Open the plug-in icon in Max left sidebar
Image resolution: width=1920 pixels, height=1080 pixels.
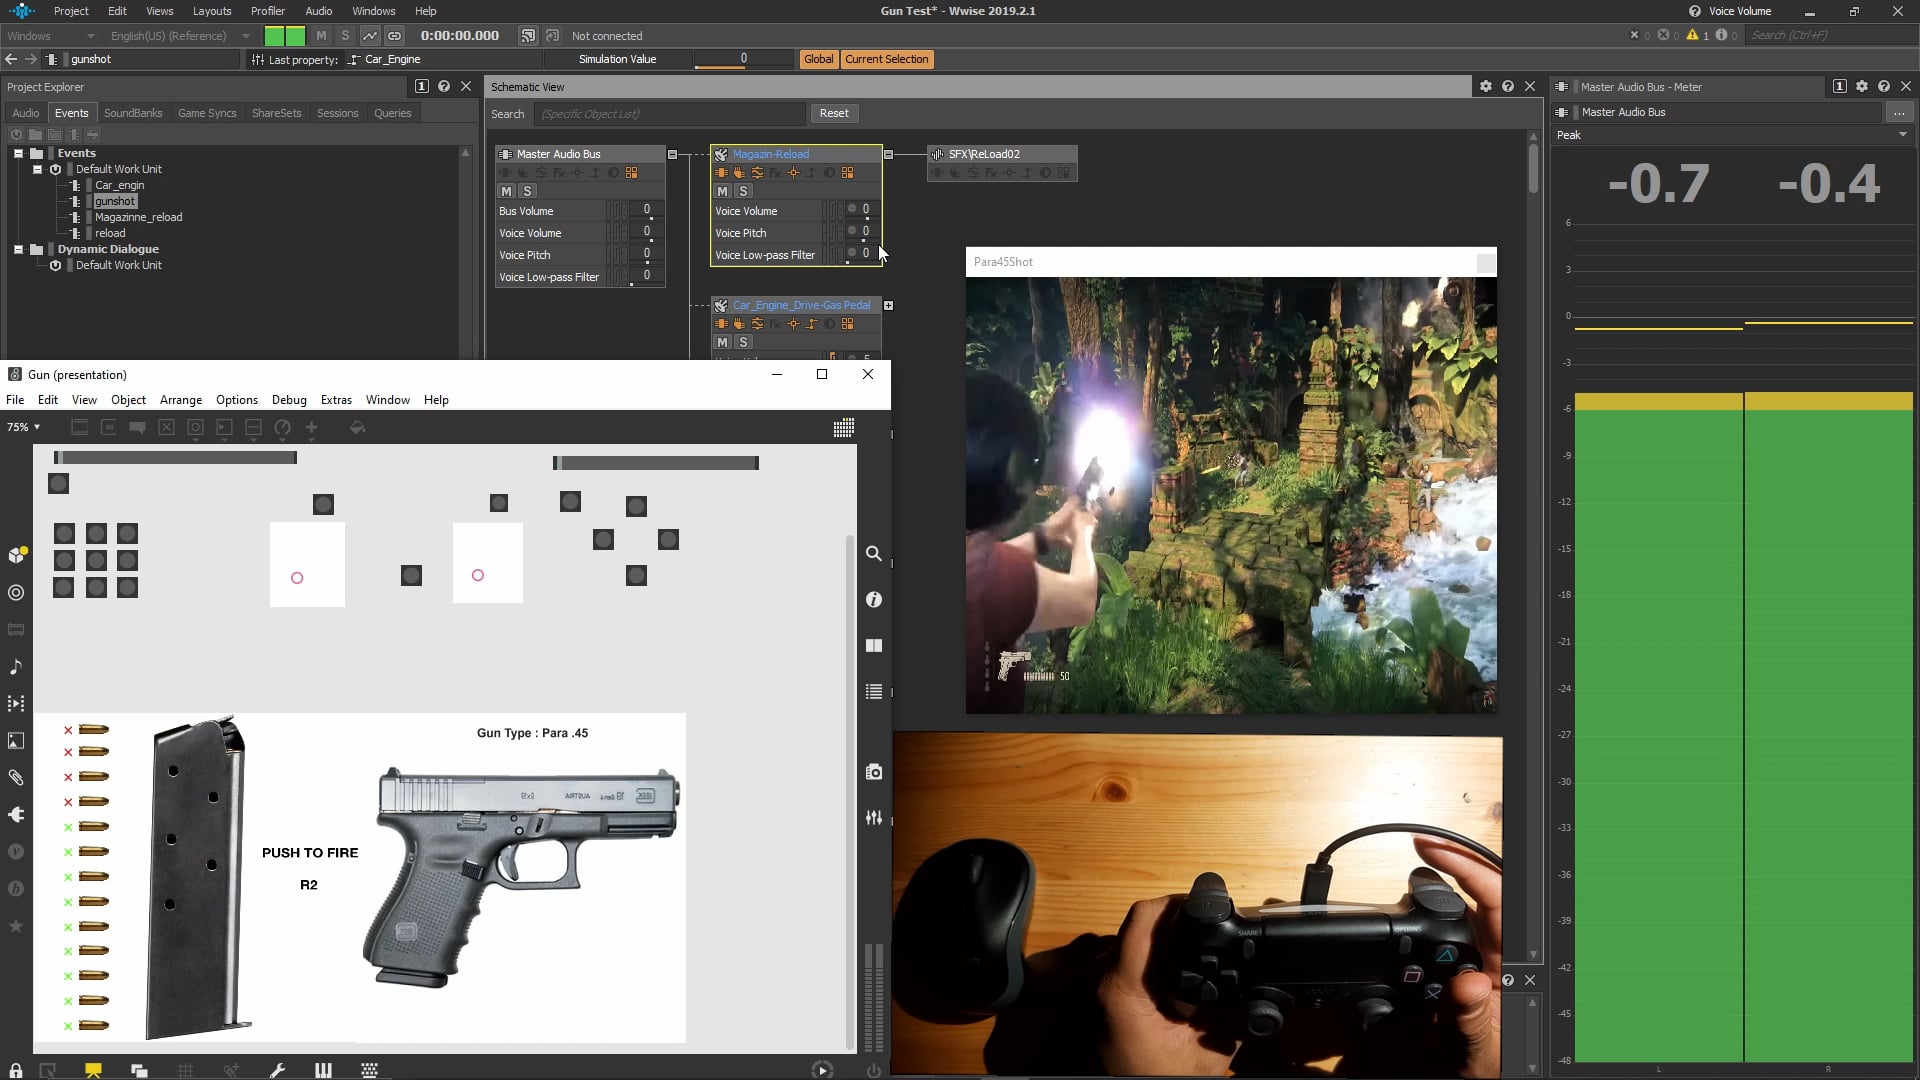coord(16,814)
